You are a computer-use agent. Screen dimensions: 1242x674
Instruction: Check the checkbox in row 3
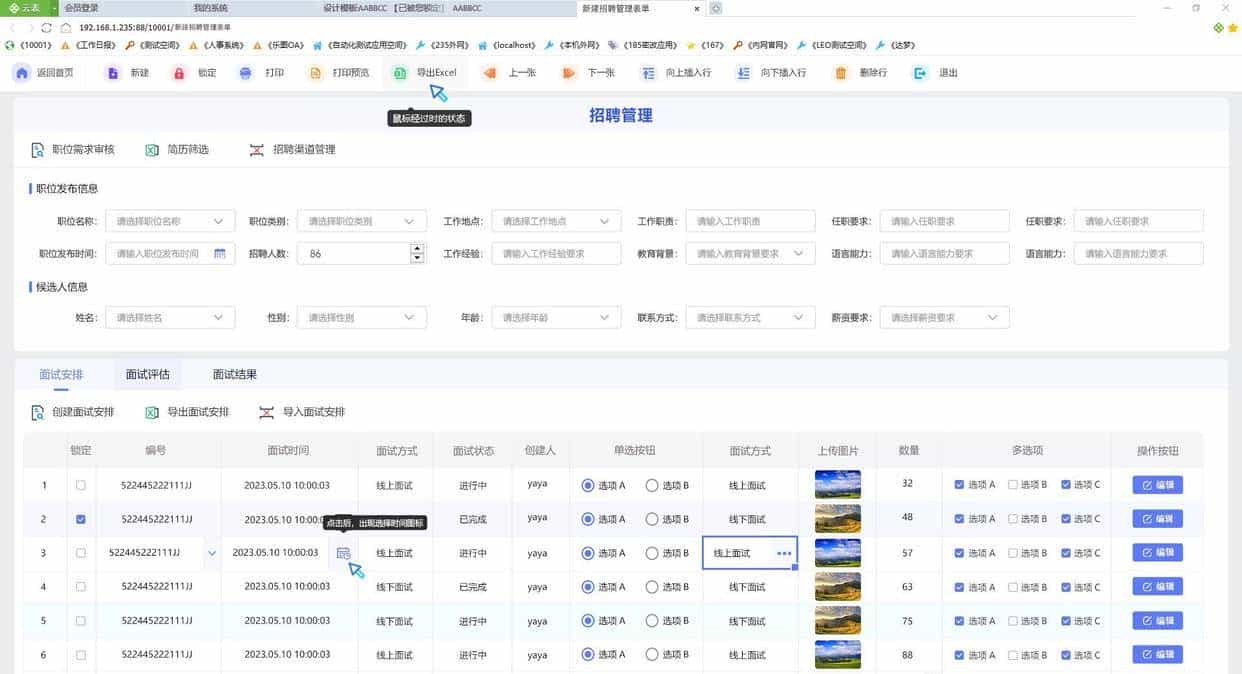pos(81,552)
